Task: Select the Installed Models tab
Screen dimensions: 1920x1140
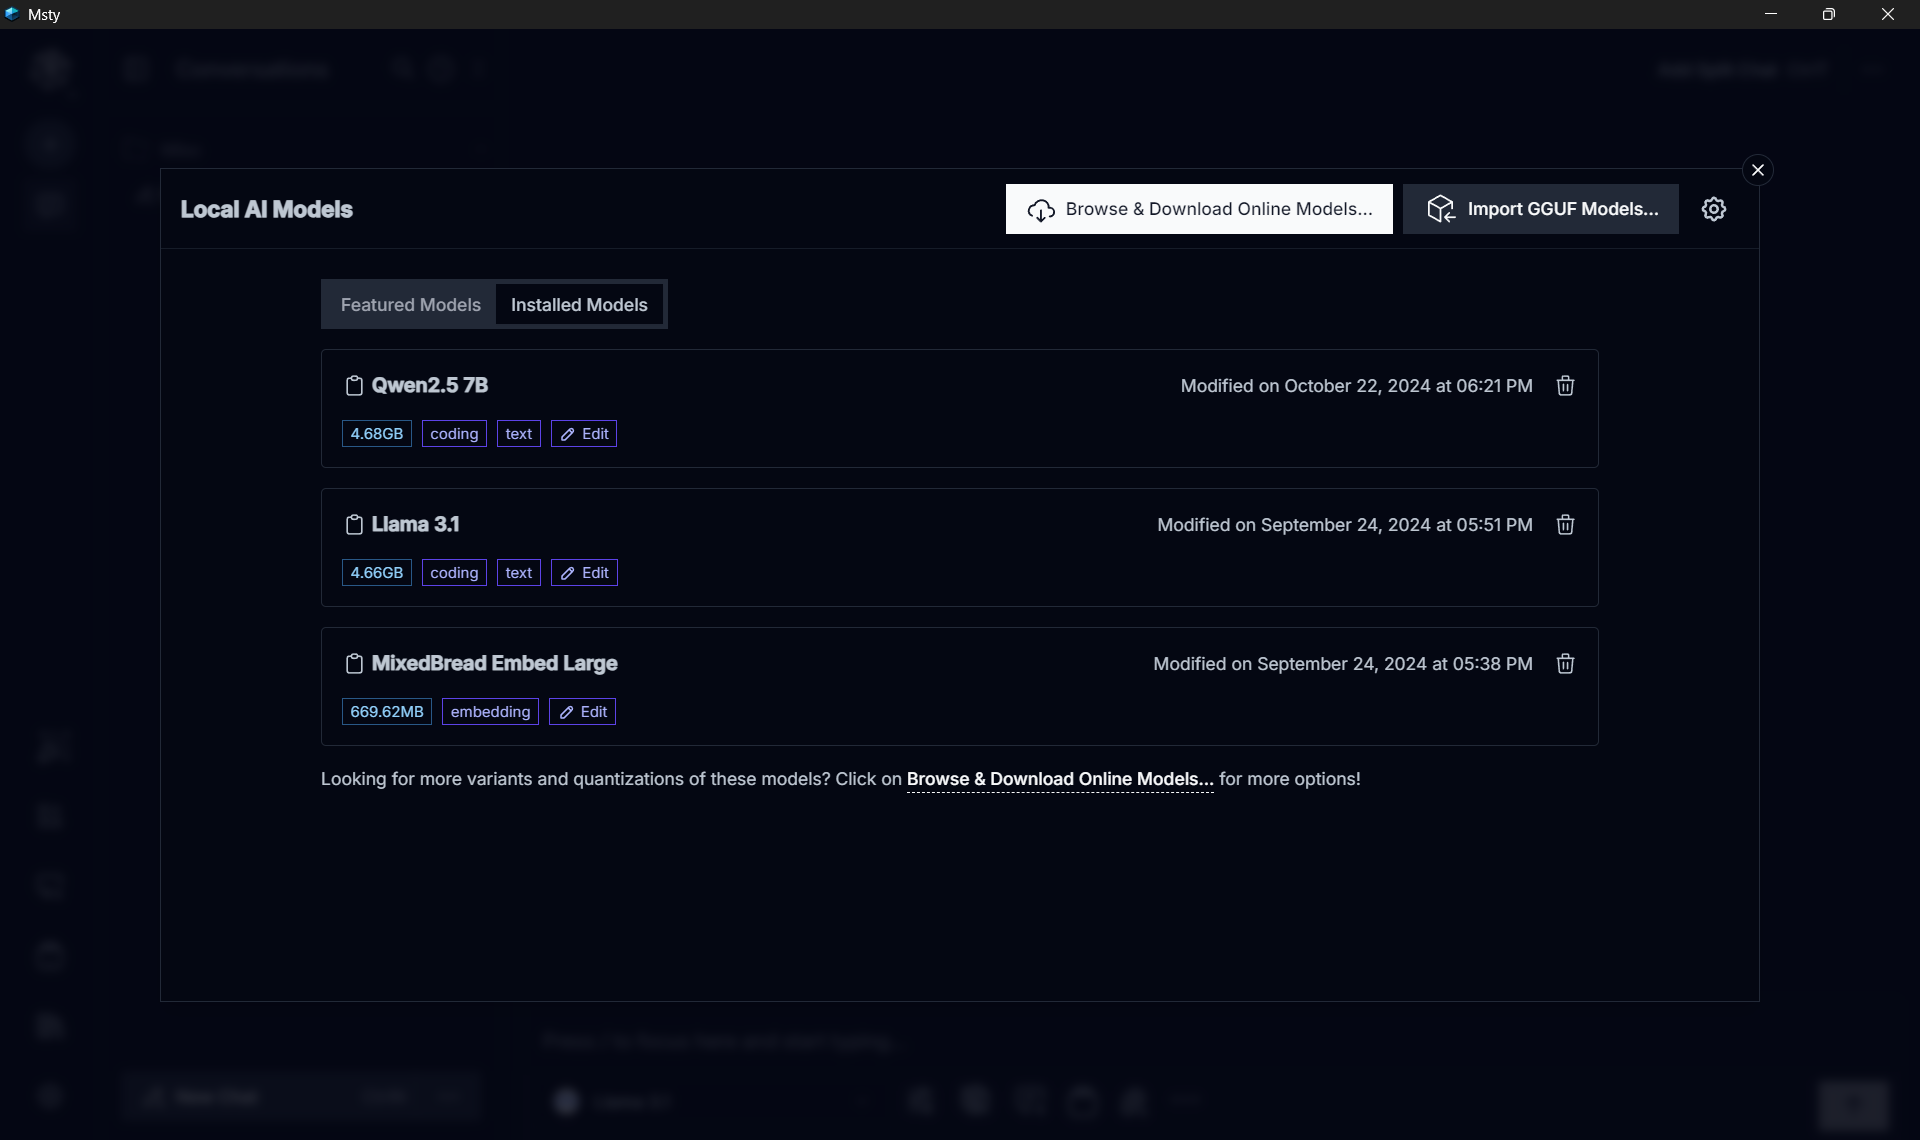Action: point(579,305)
